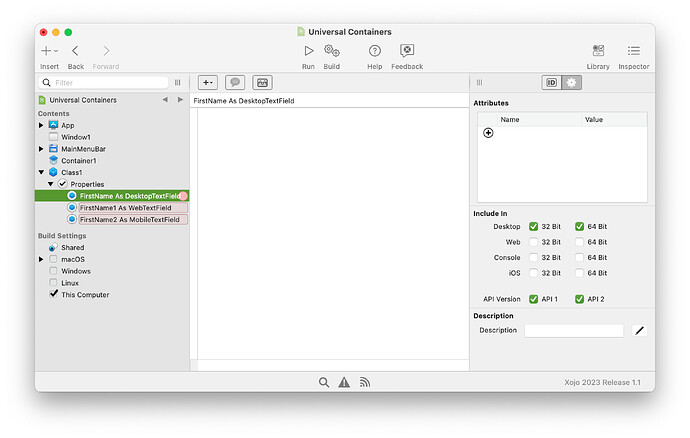
Task: Open the Library panel icon
Action: pyautogui.click(x=598, y=51)
